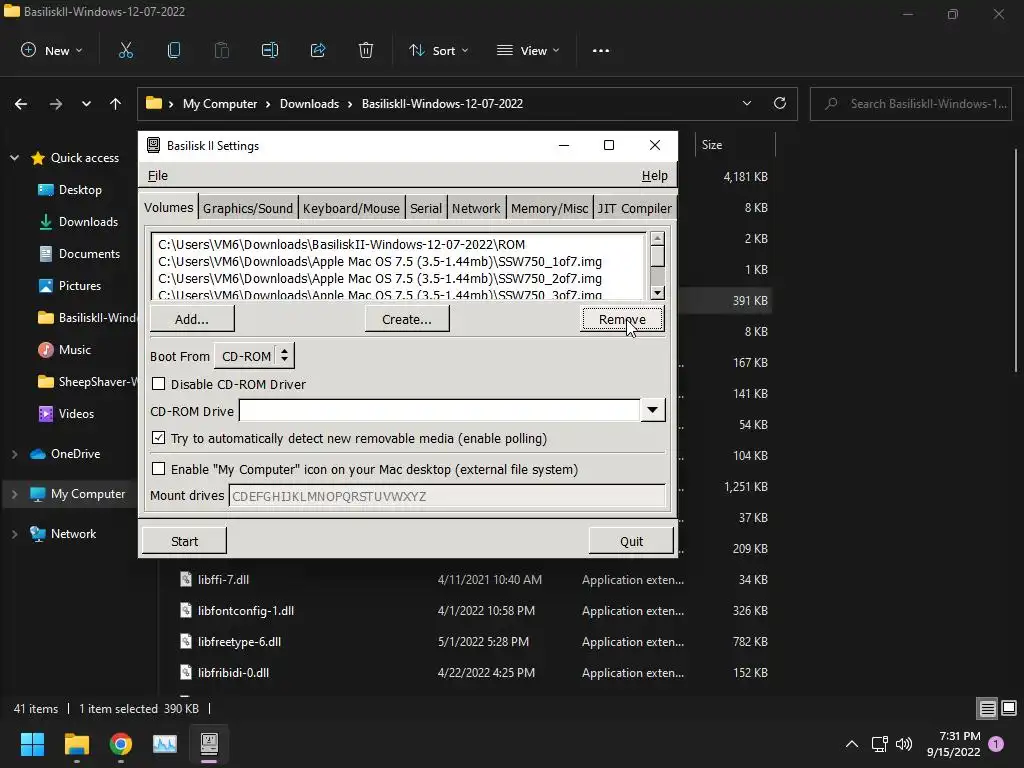Open the New dropdown in Explorer
The width and height of the screenshot is (1024, 768).
pos(52,50)
